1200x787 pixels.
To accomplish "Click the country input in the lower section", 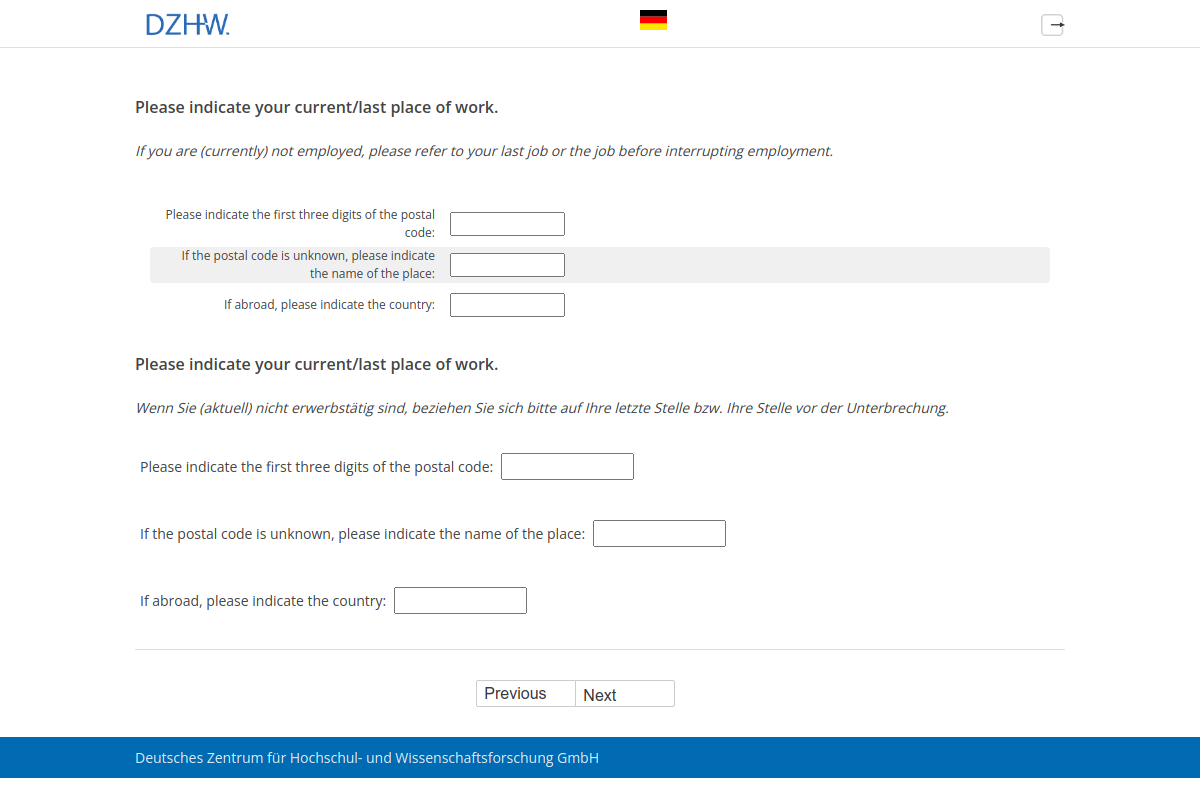I will pyautogui.click(x=460, y=600).
